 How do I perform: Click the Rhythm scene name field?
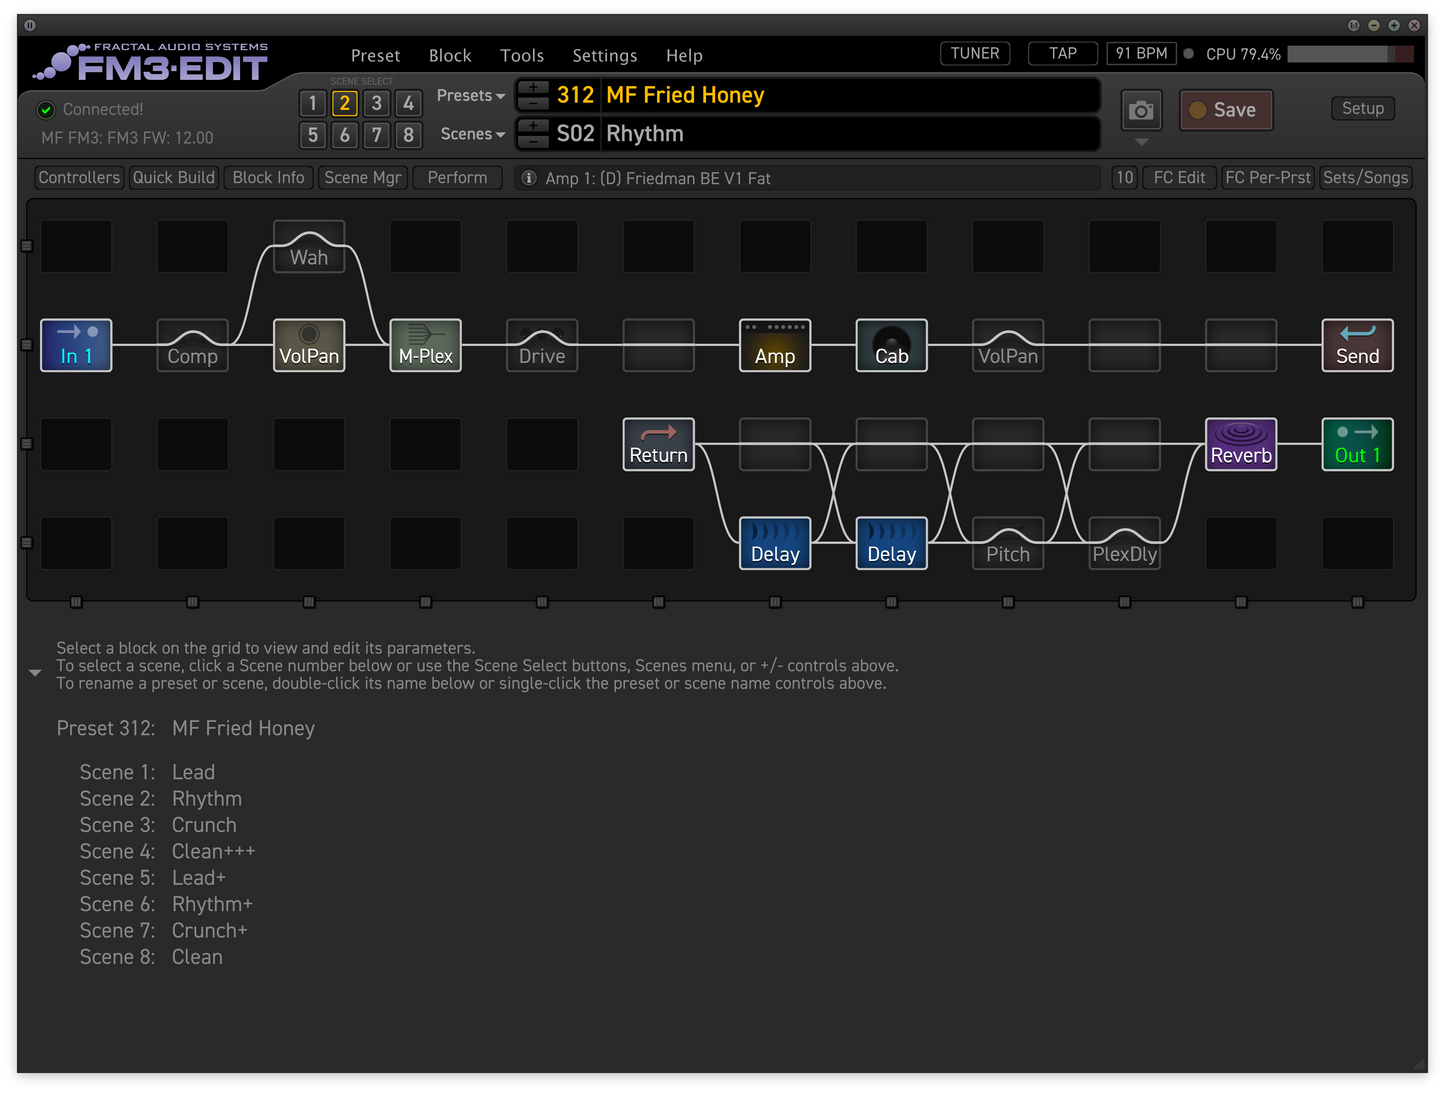(x=850, y=134)
